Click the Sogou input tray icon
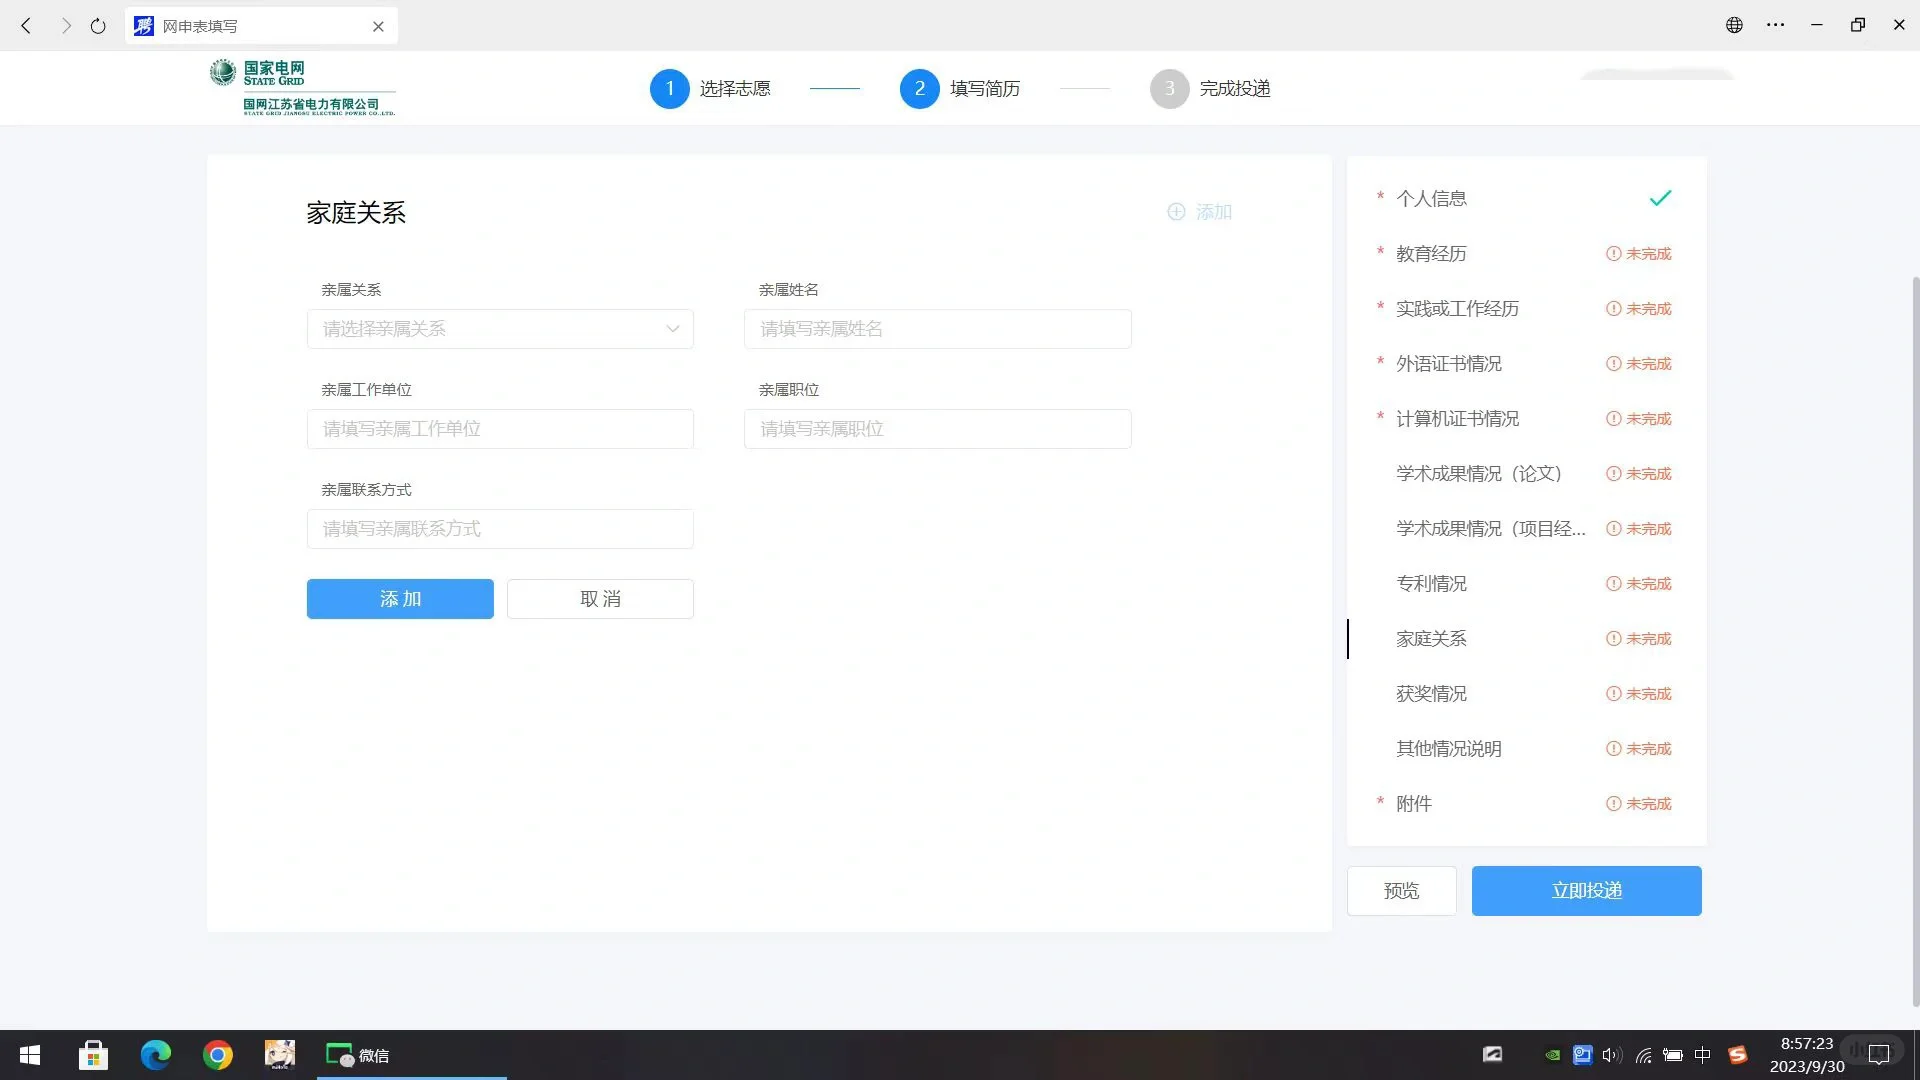The height and width of the screenshot is (1080, 1920). point(1738,1055)
